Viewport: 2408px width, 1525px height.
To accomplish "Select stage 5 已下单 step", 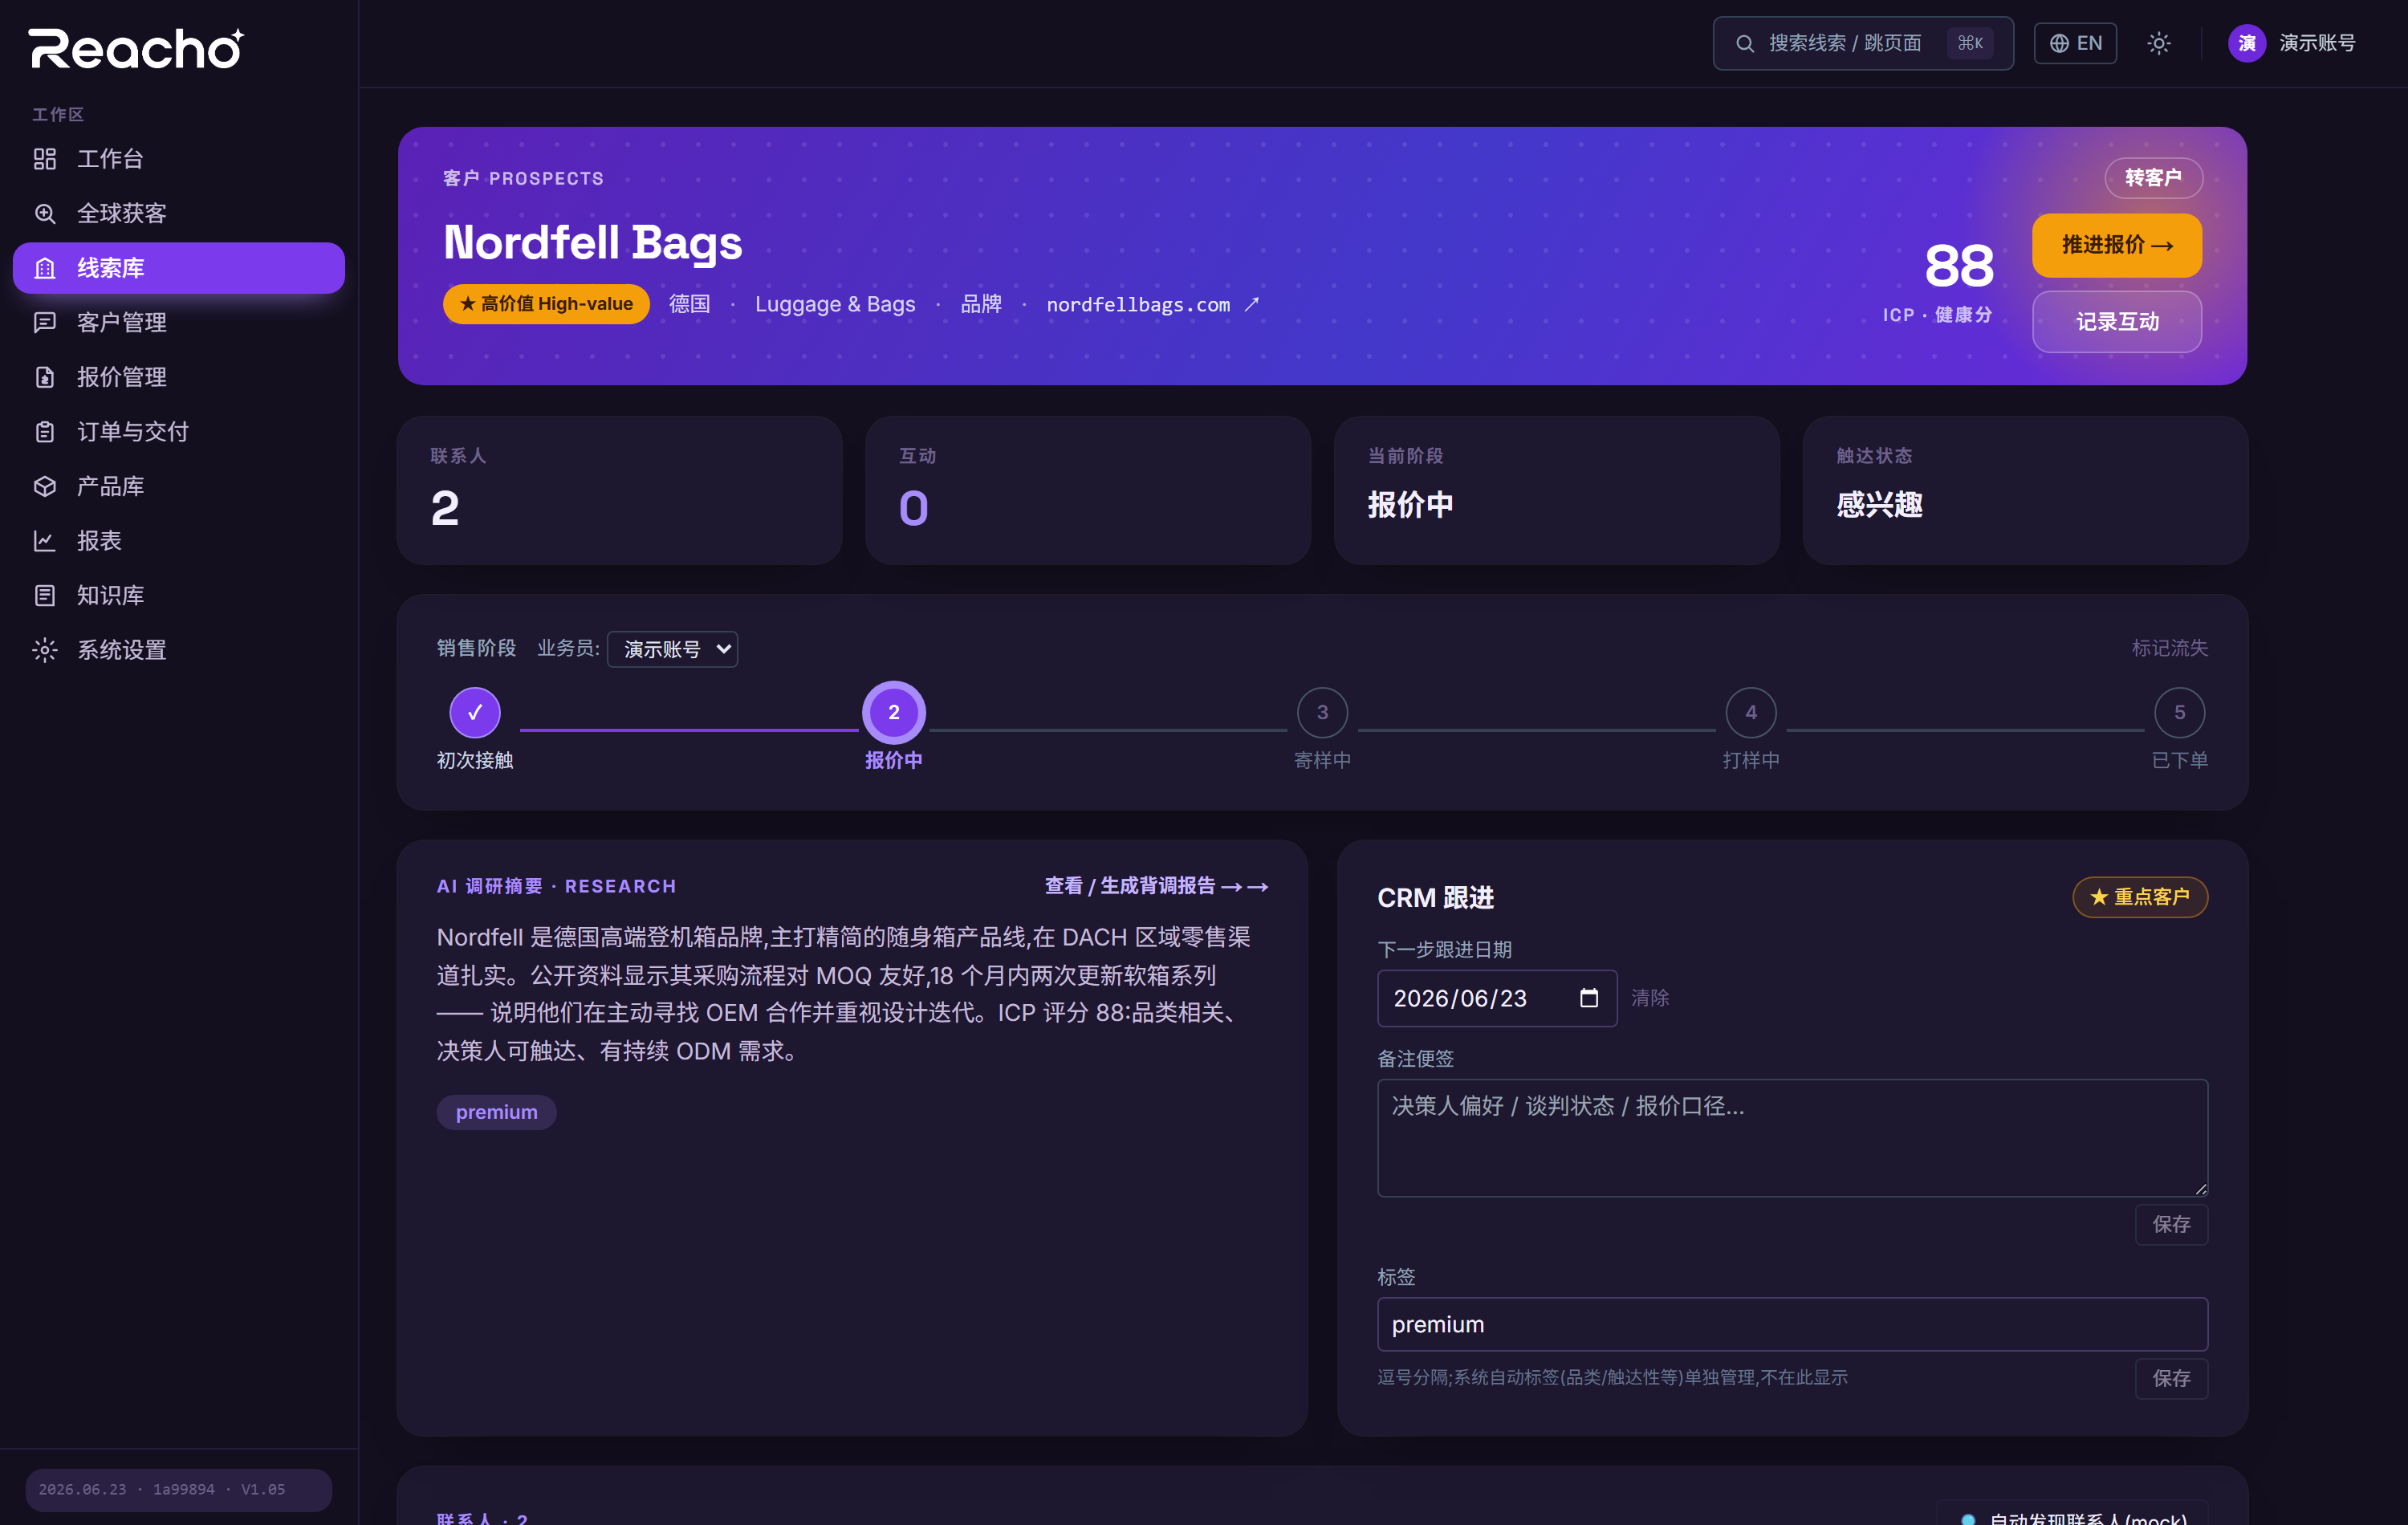I will 2180,712.
